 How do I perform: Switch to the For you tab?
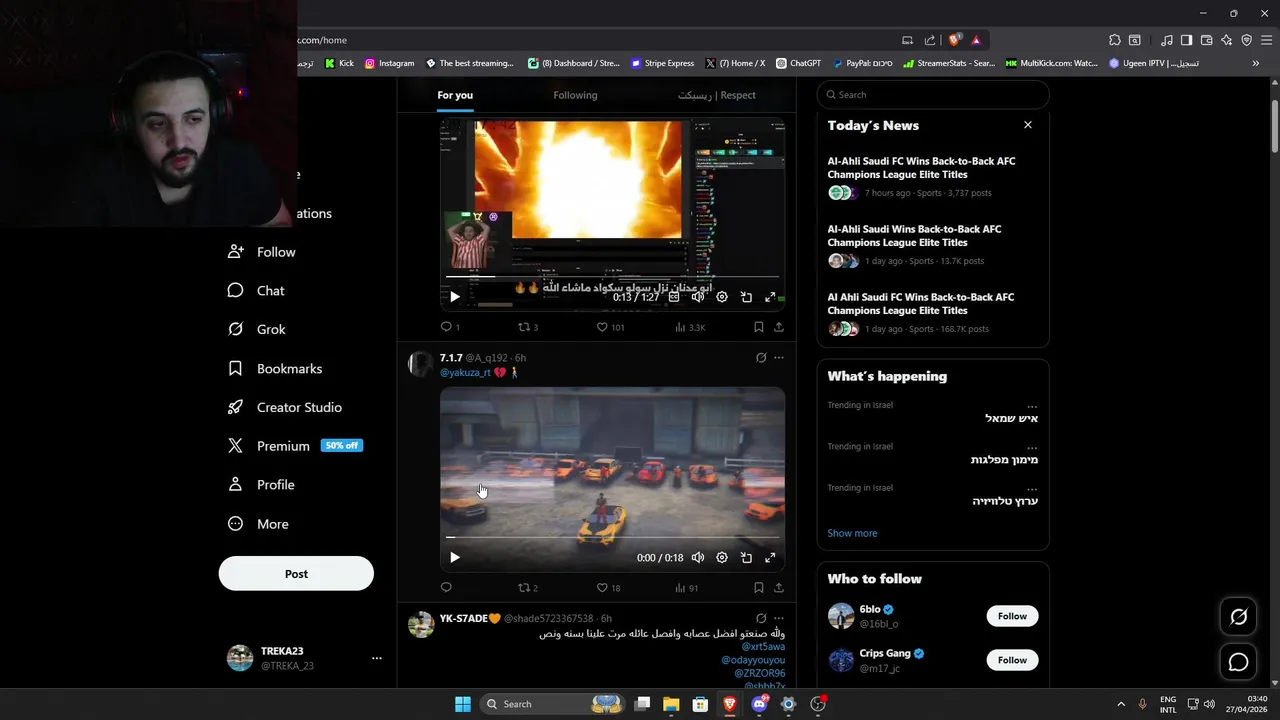point(455,95)
